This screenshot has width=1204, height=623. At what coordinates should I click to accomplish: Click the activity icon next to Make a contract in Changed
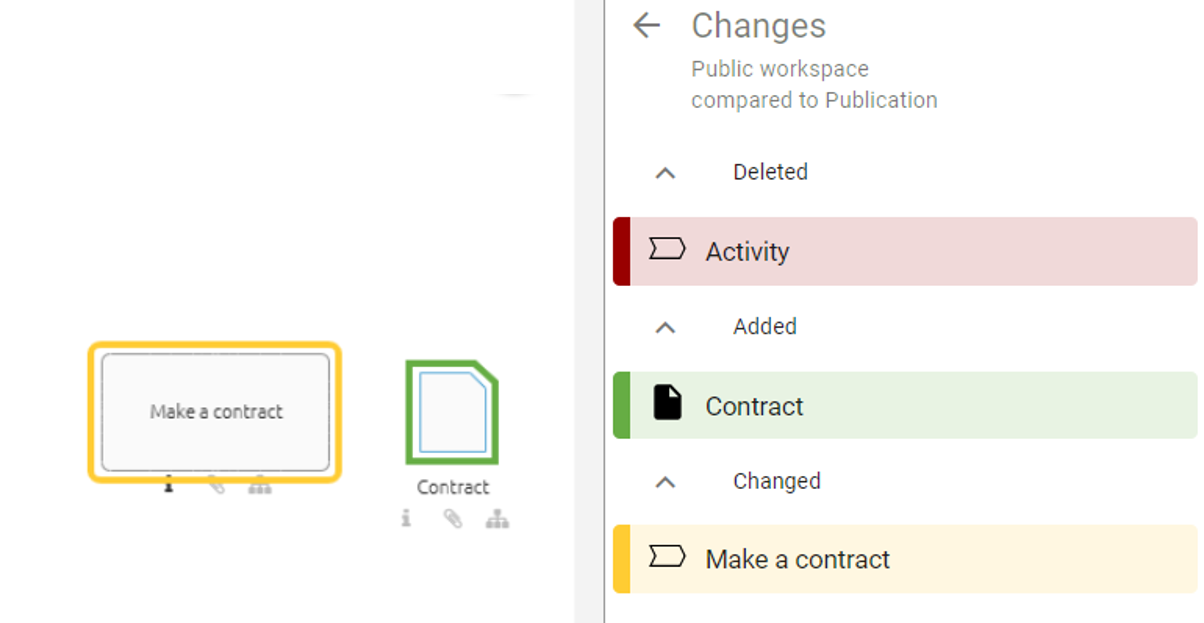[667, 559]
